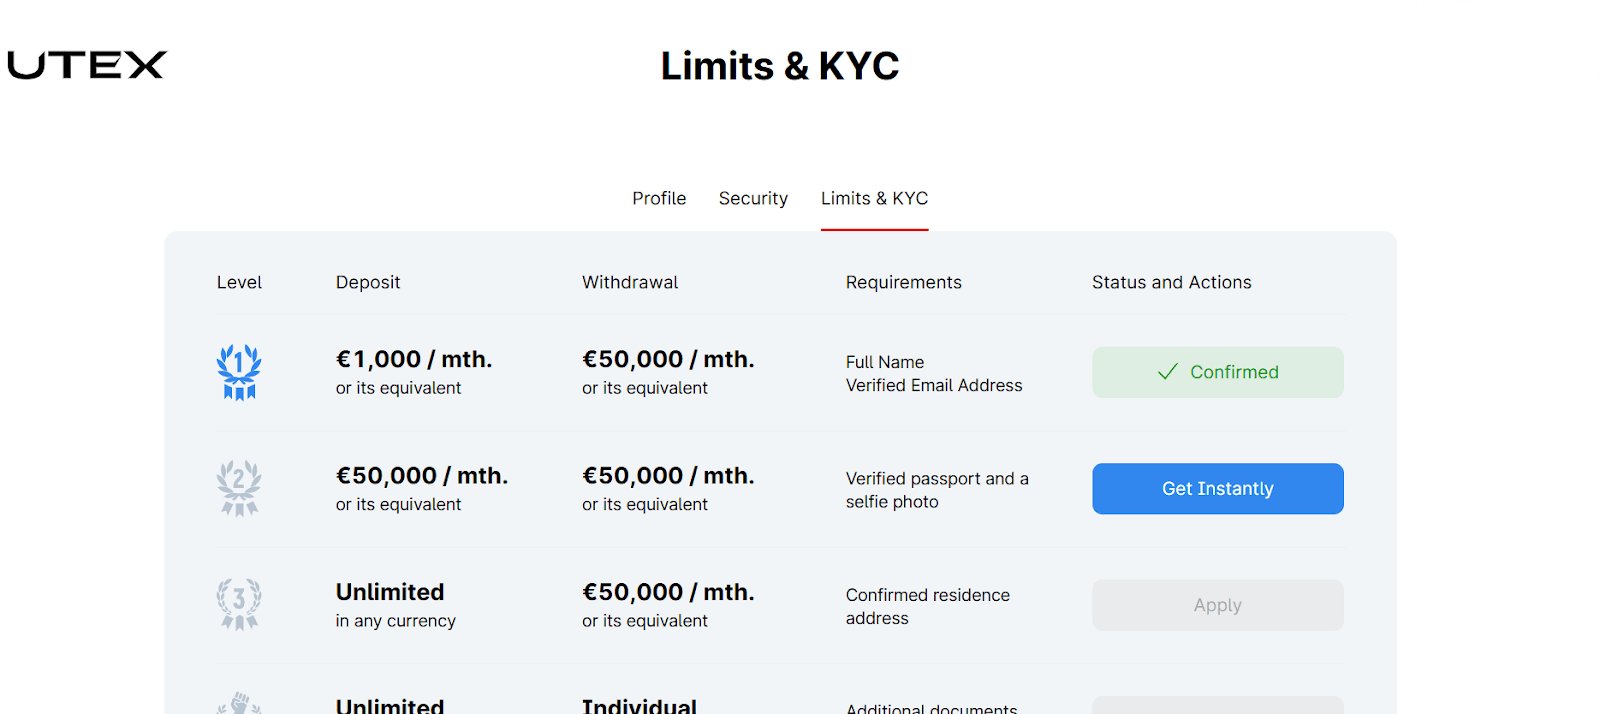
Task: Click the Limits & KYC page heading
Action: [x=780, y=66]
